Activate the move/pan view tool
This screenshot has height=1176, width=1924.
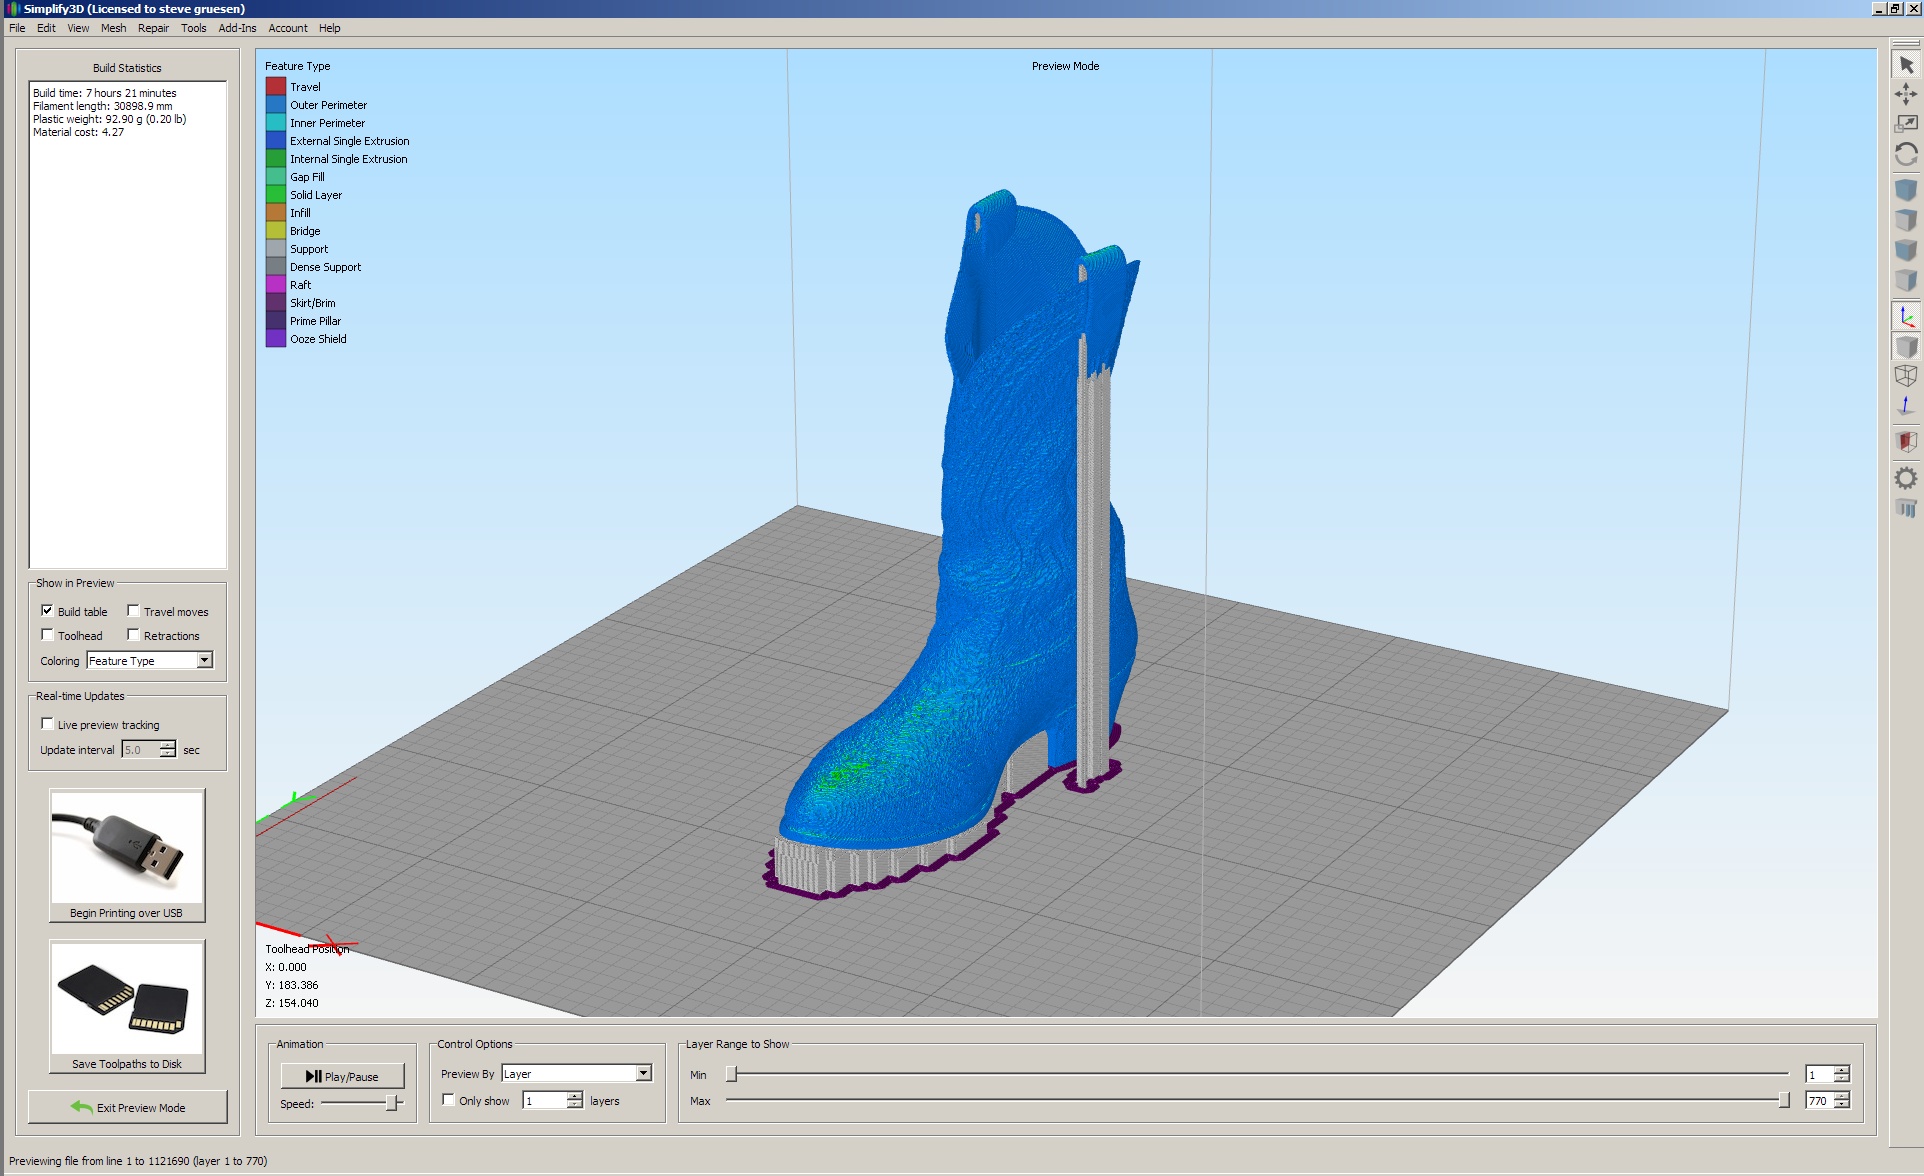[x=1906, y=94]
